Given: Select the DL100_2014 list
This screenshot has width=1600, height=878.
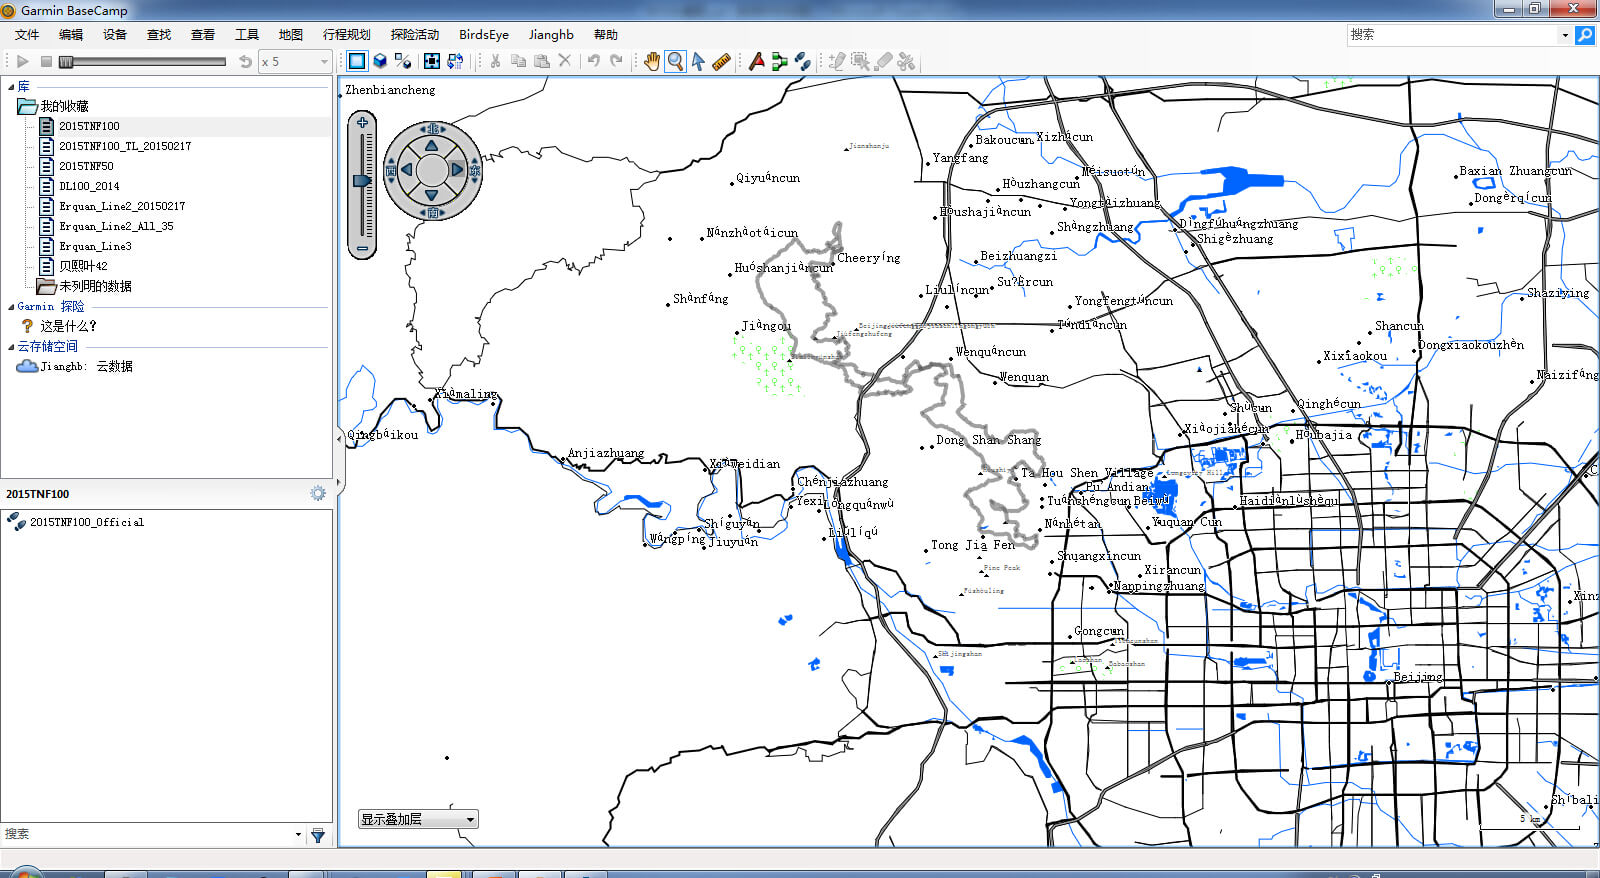Looking at the screenshot, I should pos(89,186).
